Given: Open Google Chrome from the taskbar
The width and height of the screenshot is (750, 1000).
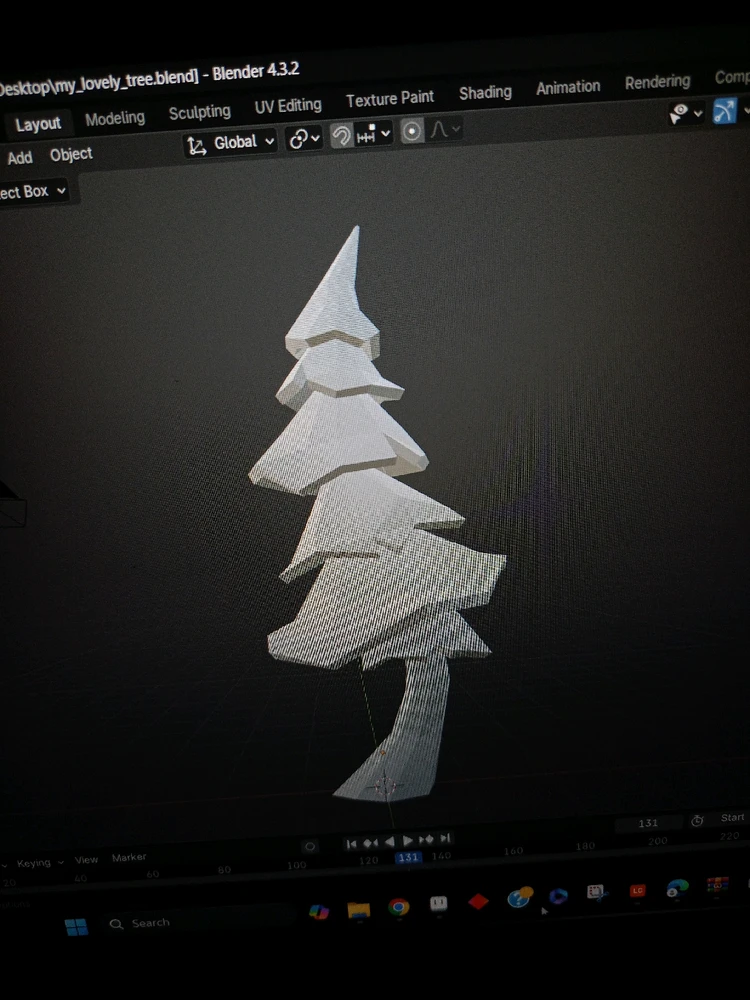Looking at the screenshot, I should [x=399, y=907].
